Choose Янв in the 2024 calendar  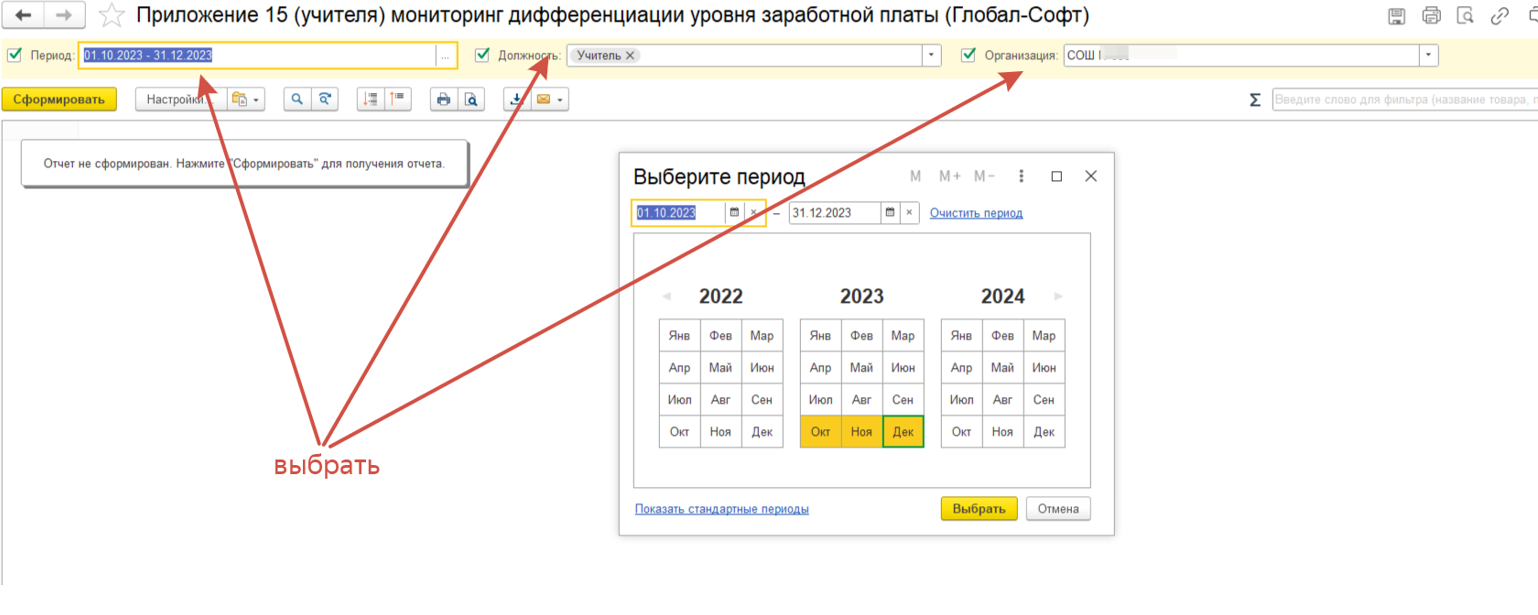(x=961, y=336)
